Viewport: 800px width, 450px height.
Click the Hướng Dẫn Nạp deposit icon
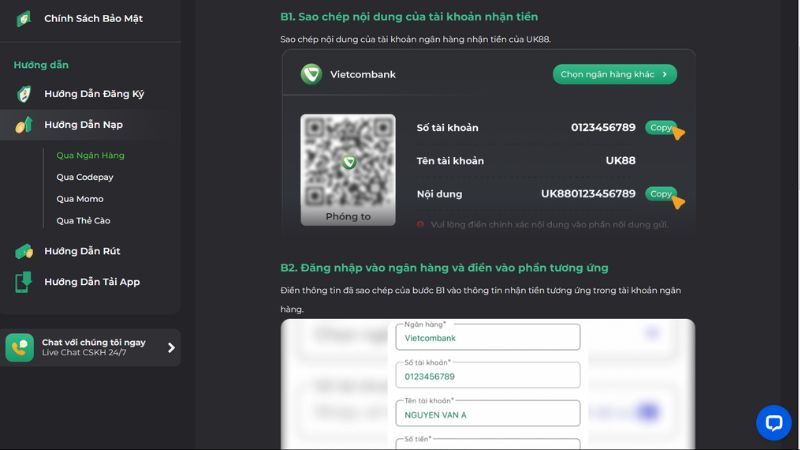tap(23, 125)
